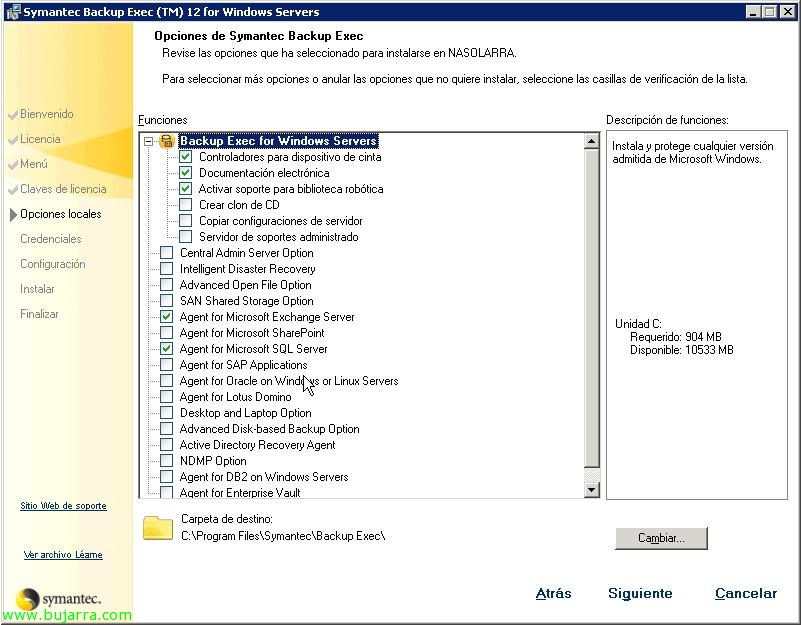Check Agent for Oracle on Windows or Linux
The image size is (801, 625).
[x=167, y=381]
